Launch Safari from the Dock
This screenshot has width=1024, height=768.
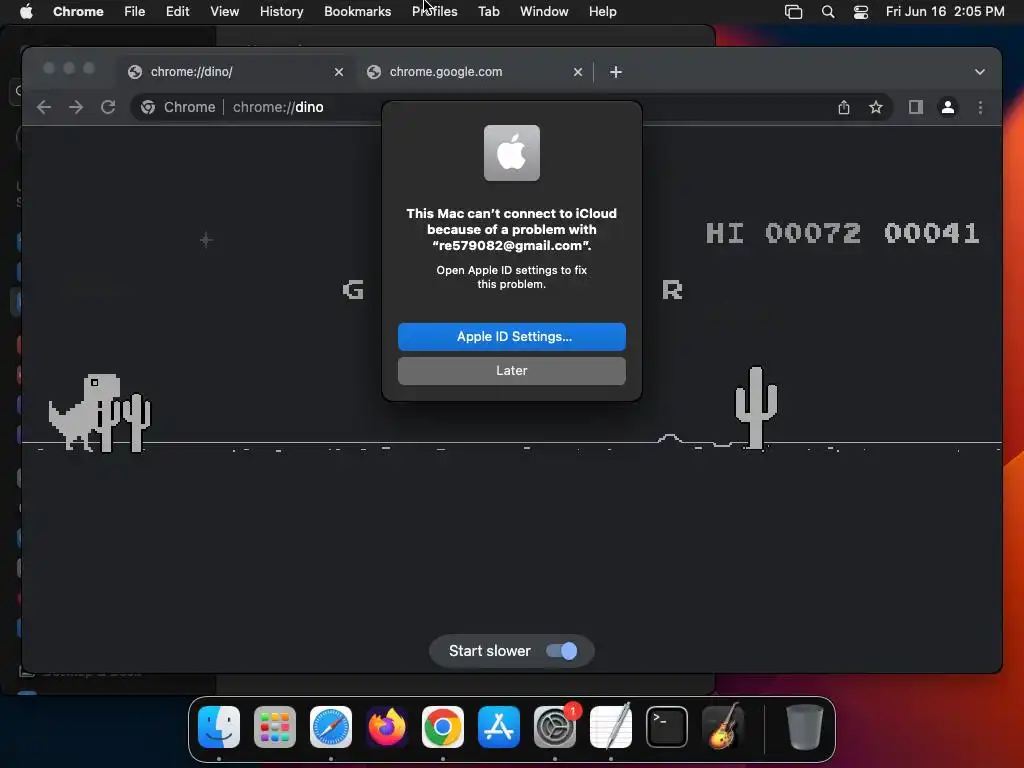(330, 726)
